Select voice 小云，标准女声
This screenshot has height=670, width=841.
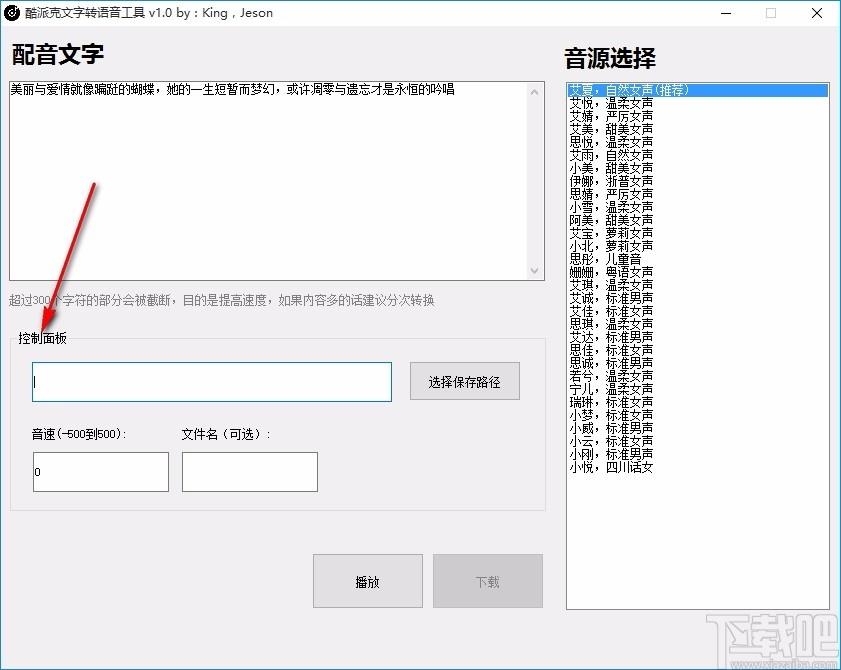pos(697,441)
